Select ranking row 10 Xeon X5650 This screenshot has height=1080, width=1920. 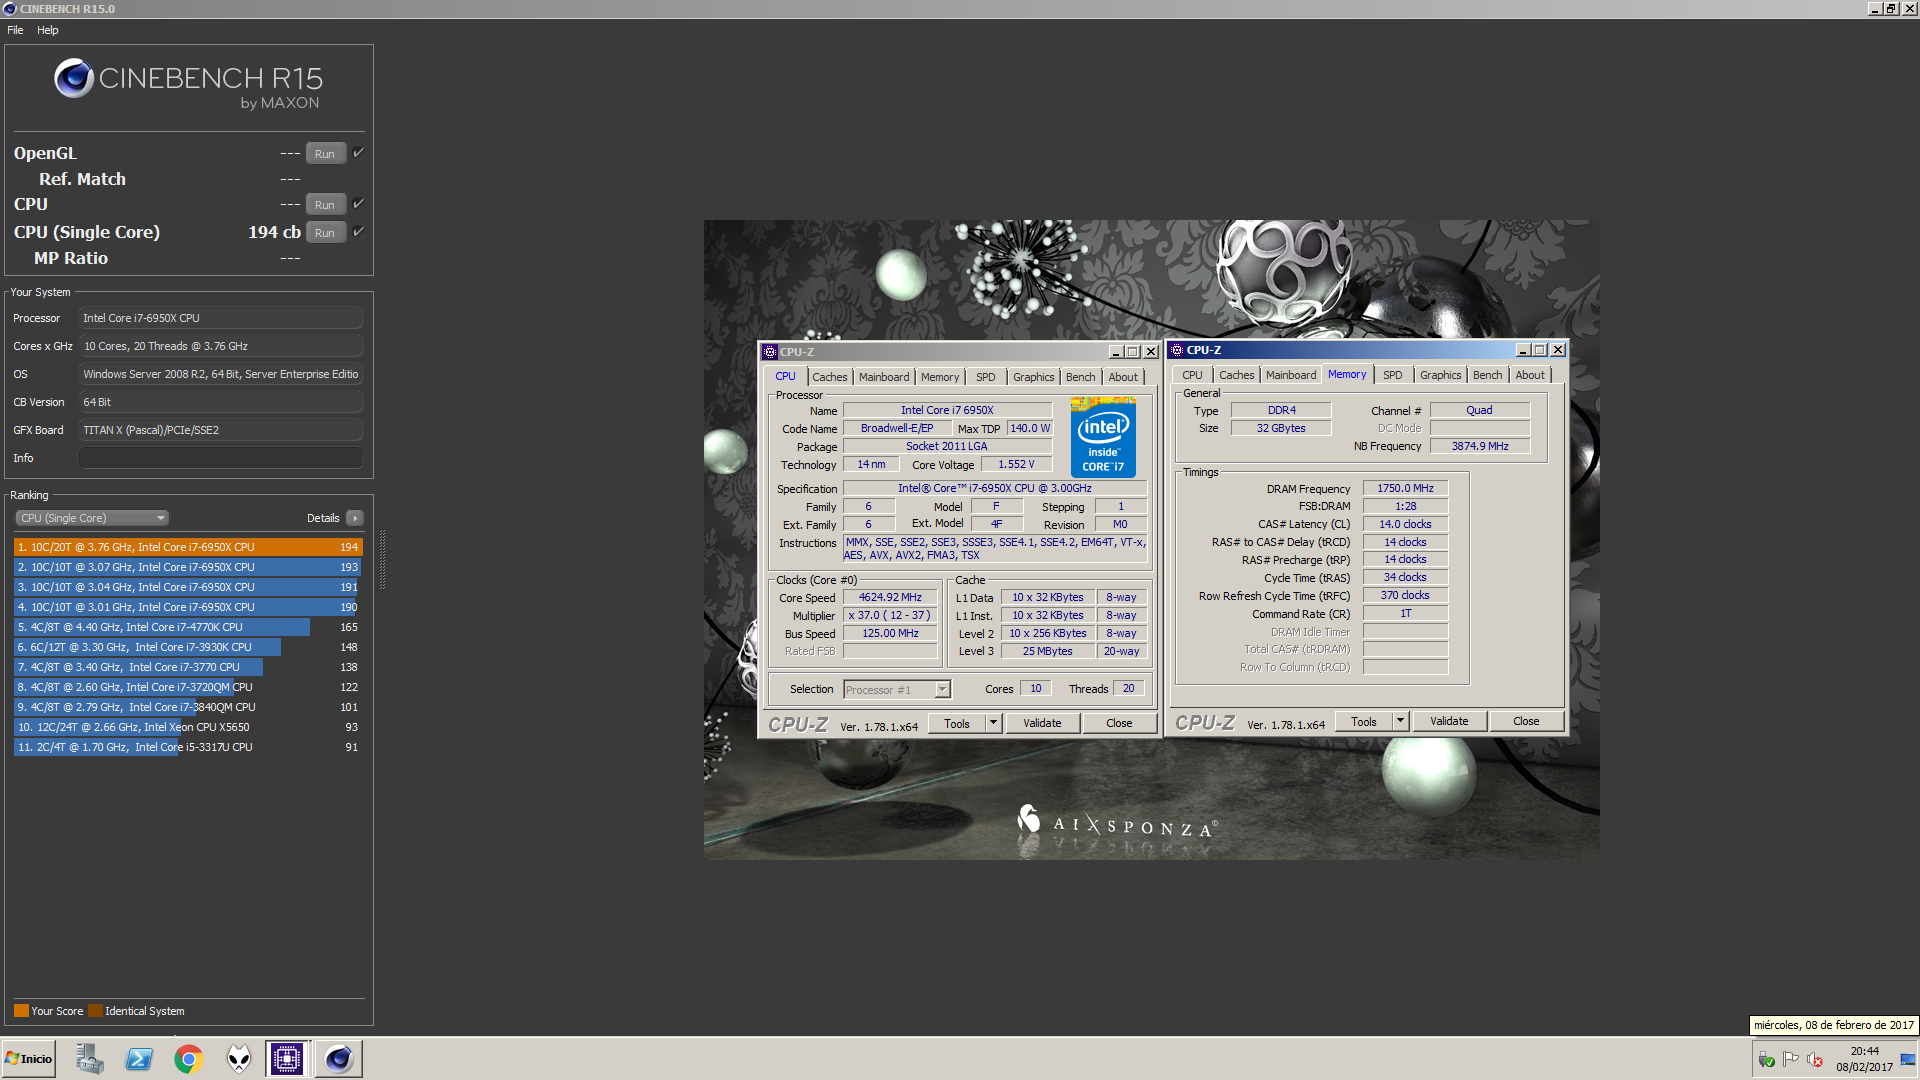pos(188,727)
